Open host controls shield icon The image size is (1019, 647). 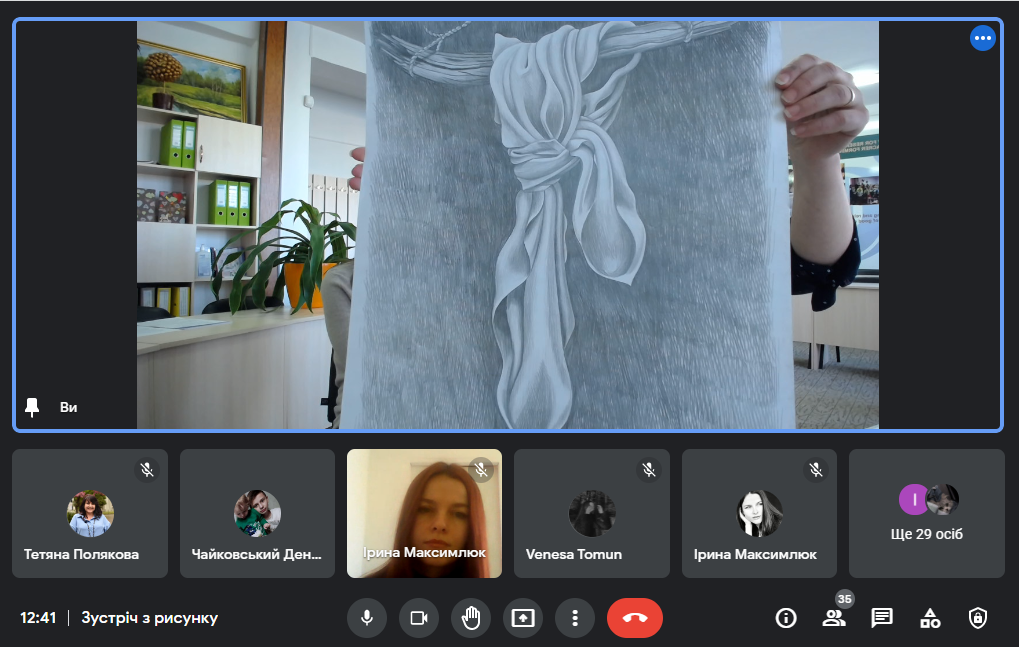978,618
